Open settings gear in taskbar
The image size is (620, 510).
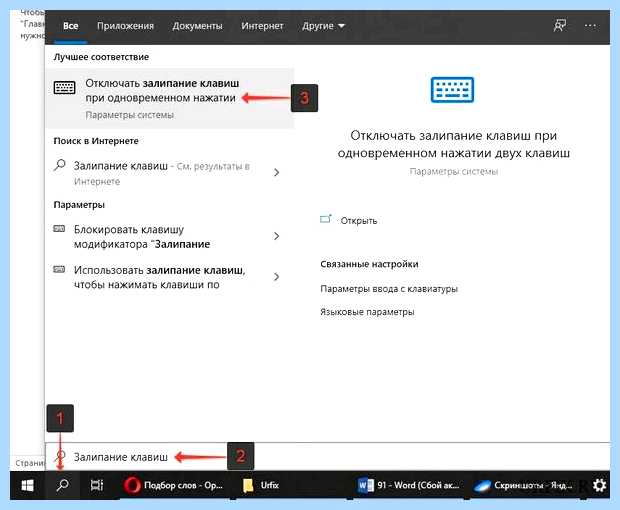(x=599, y=485)
